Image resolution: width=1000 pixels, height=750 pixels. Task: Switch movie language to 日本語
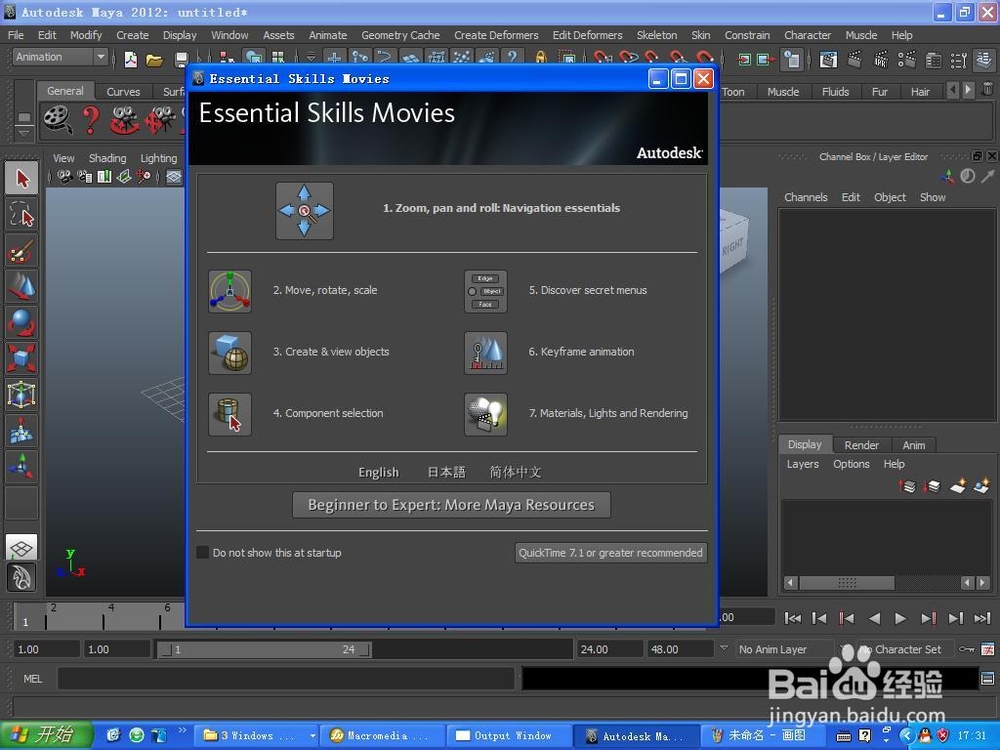tap(446, 472)
